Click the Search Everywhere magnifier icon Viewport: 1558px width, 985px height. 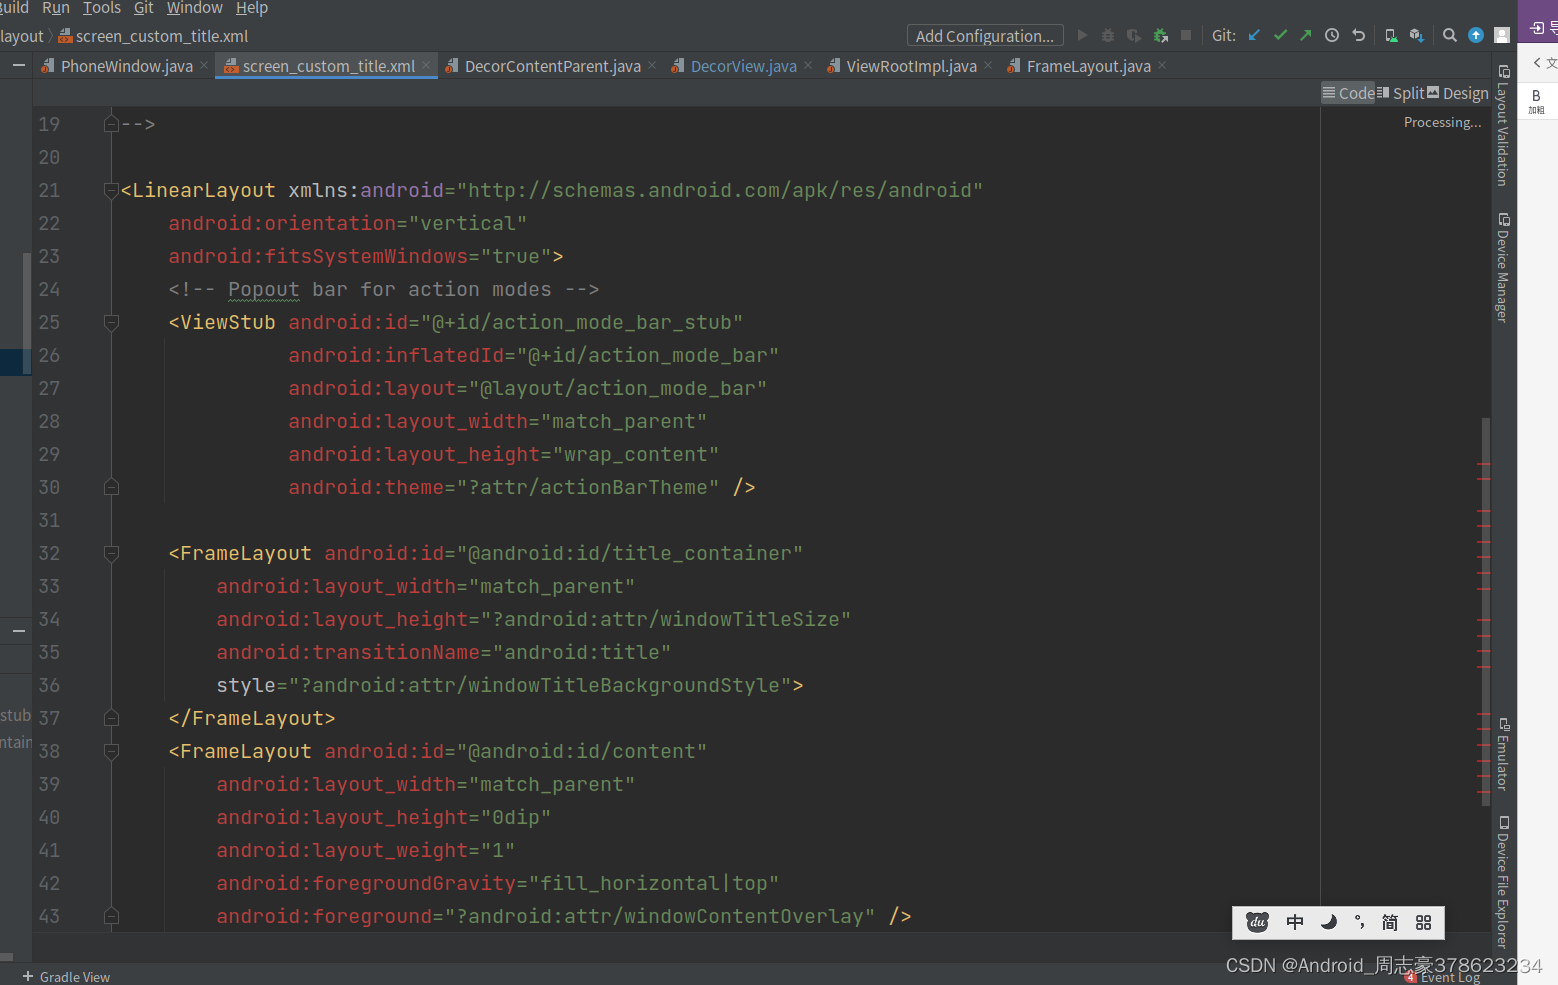point(1450,35)
